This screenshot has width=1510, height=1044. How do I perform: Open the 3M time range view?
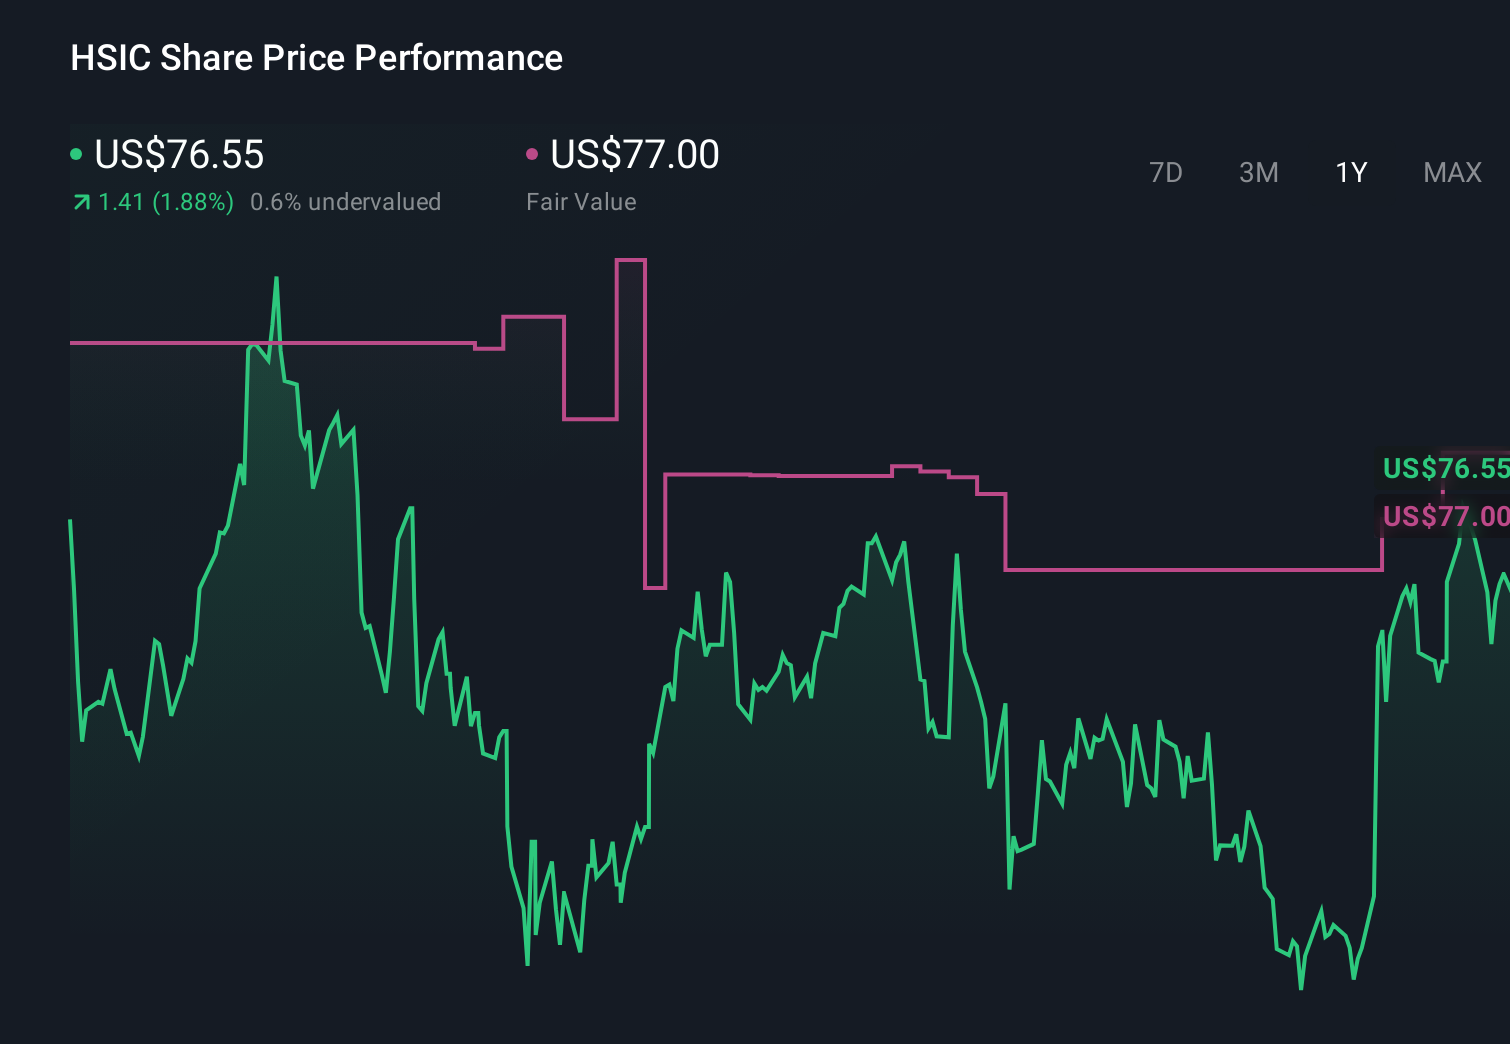[1258, 172]
